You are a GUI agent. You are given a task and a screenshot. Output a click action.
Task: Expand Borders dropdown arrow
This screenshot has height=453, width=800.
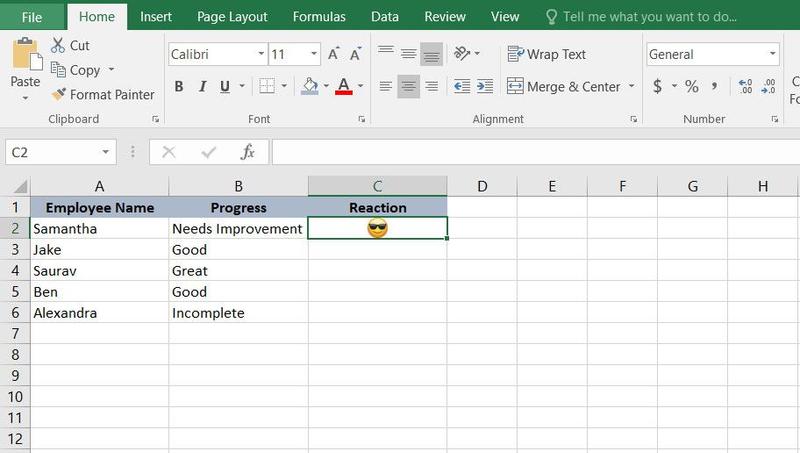tap(284, 86)
